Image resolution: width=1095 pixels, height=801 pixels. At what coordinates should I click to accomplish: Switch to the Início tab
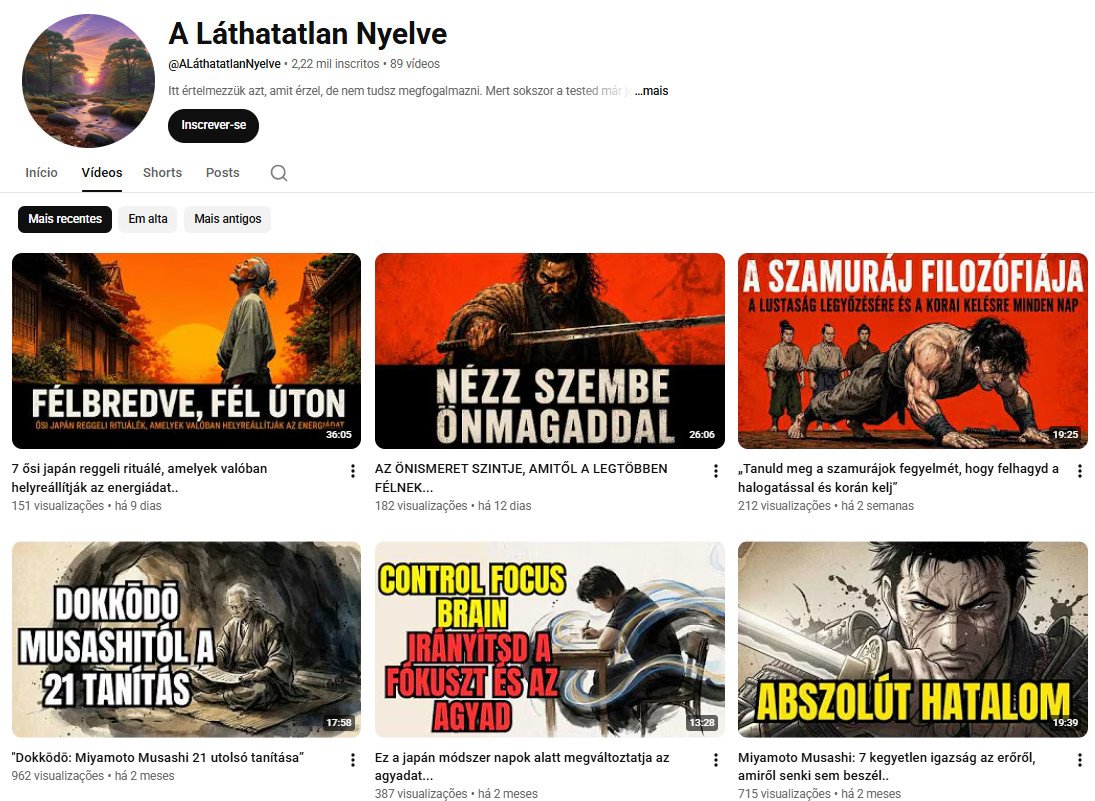click(x=41, y=172)
